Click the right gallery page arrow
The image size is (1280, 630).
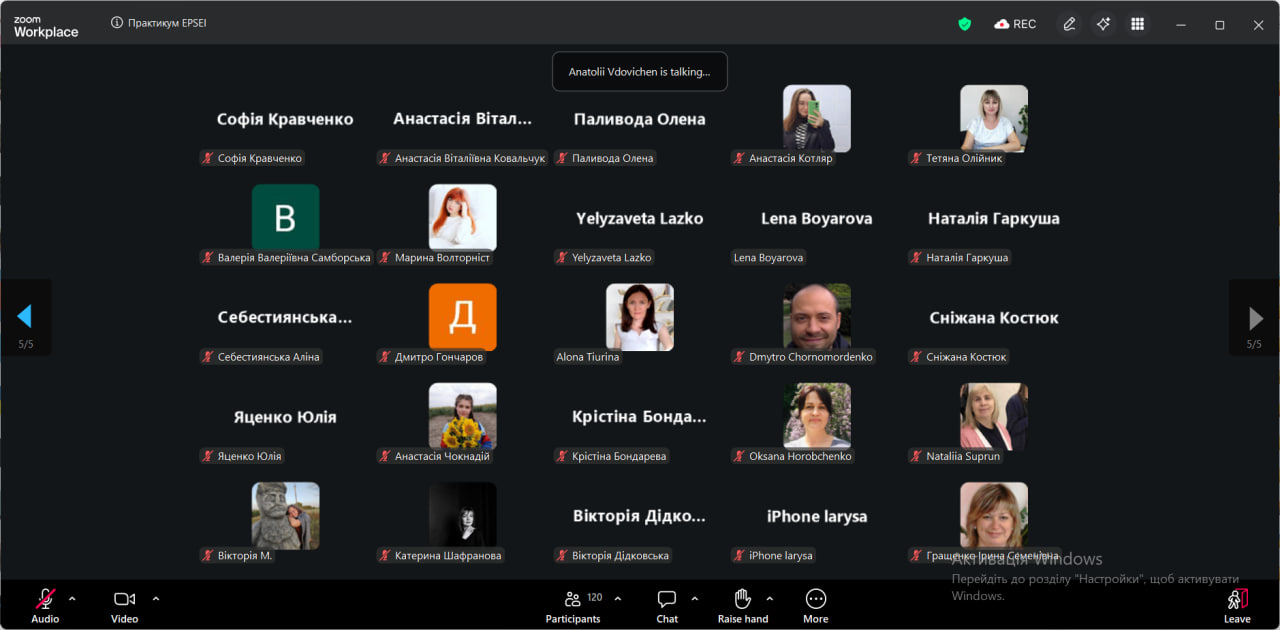pos(1254,317)
